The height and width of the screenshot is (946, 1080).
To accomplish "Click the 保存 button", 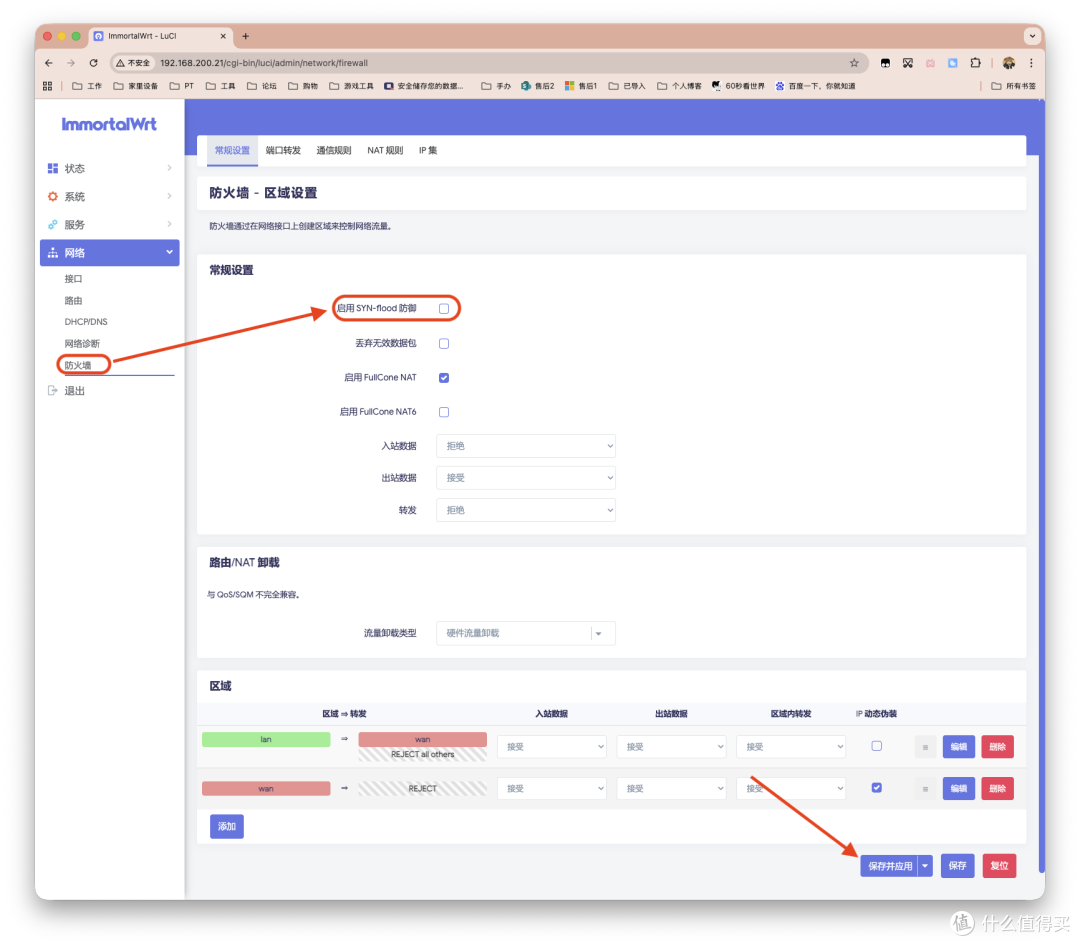I will pos(957,866).
